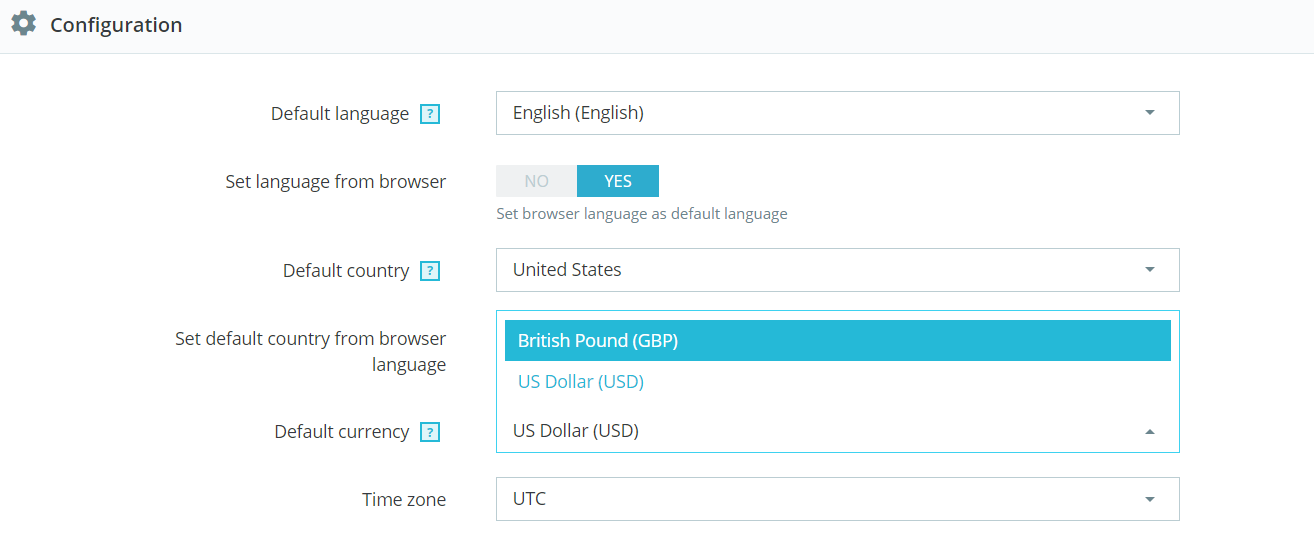This screenshot has width=1314, height=536.
Task: Click the Default currency collapse arrow
Action: (1149, 432)
